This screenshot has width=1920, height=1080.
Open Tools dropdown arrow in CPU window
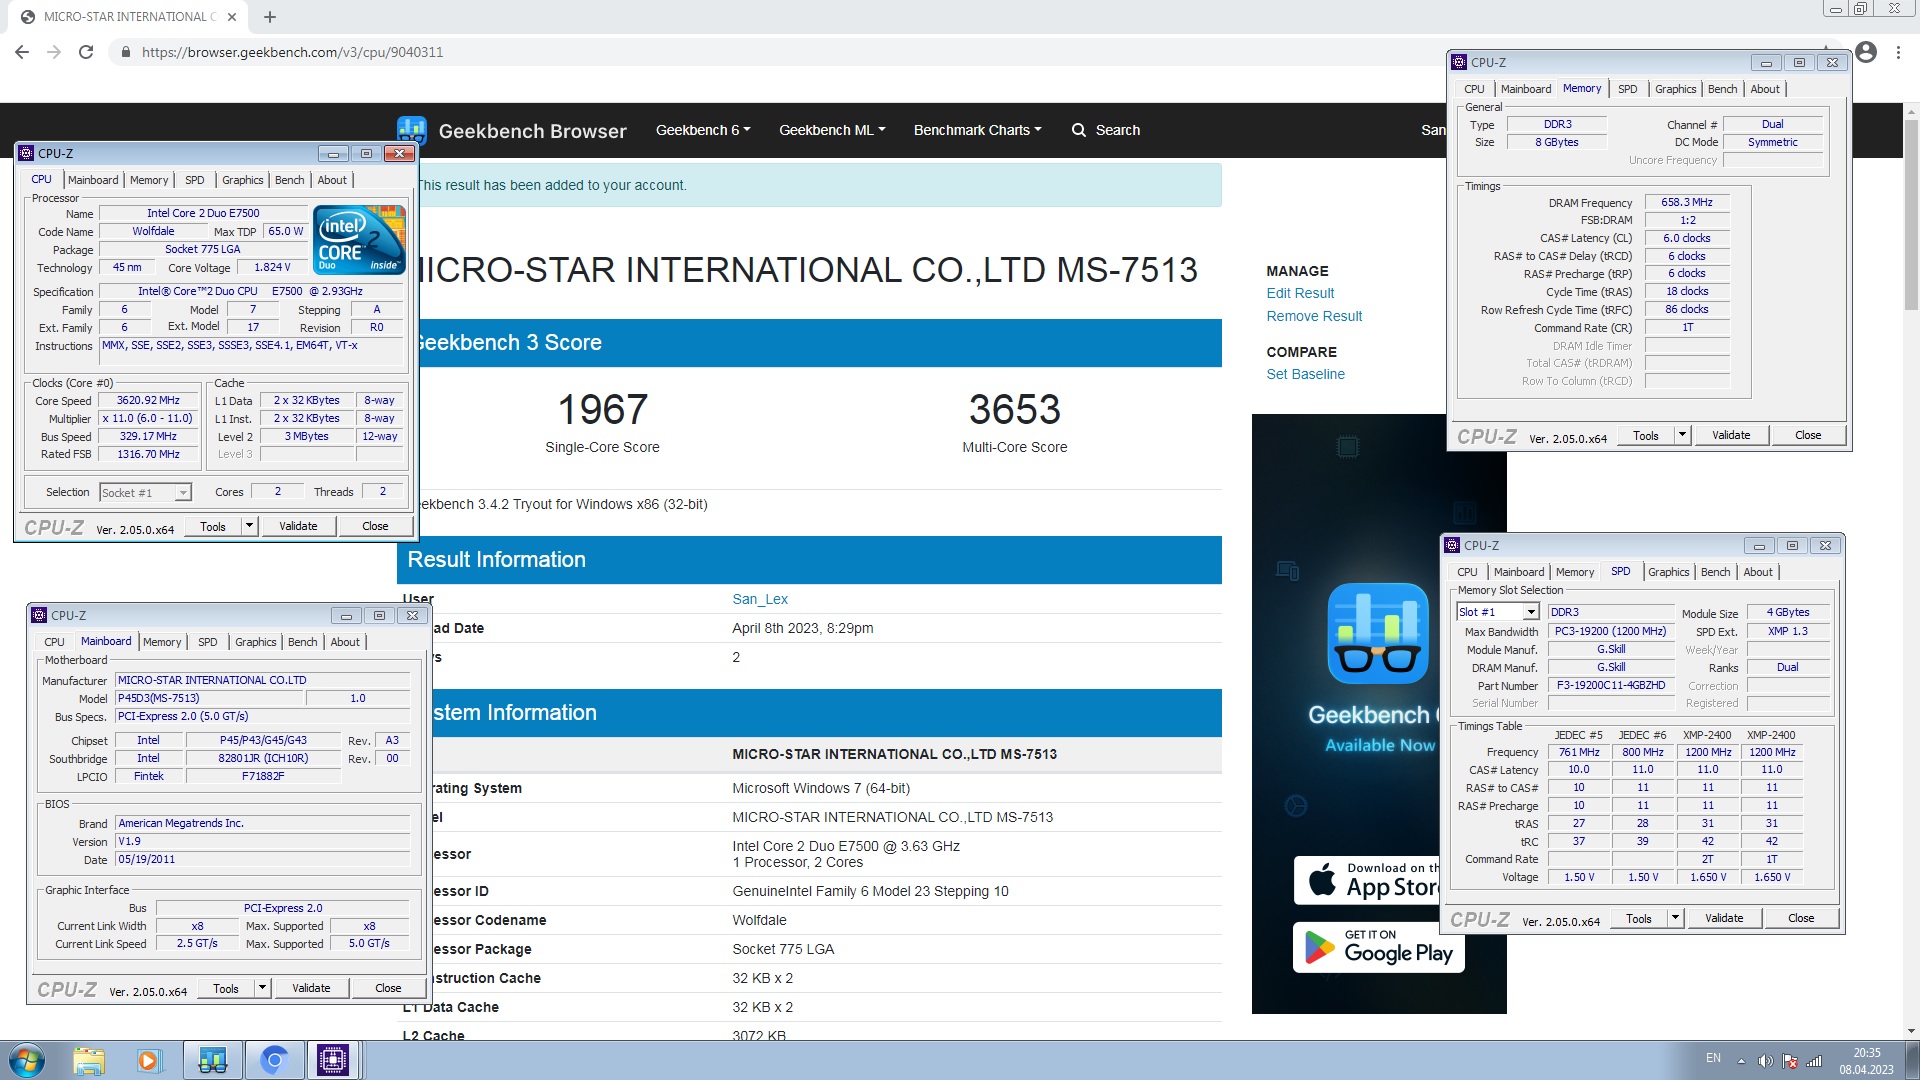pos(250,526)
